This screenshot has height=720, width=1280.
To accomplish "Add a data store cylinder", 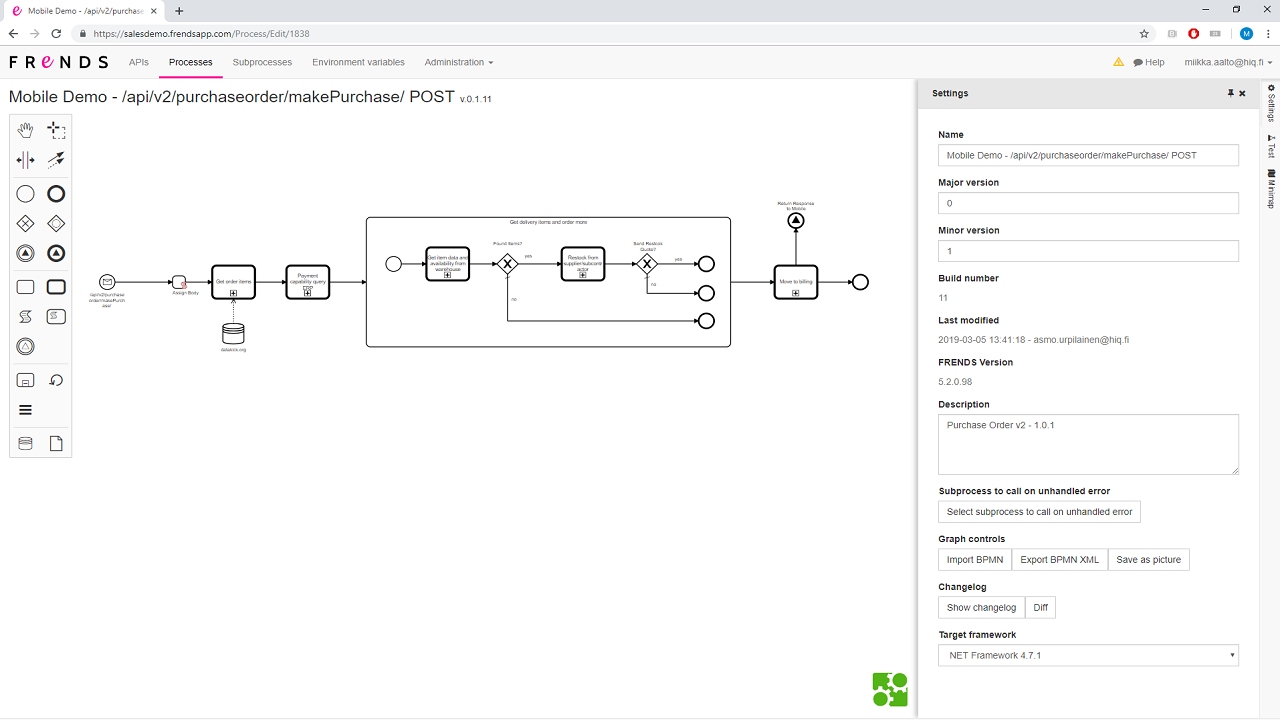I will pyautogui.click(x=26, y=443).
